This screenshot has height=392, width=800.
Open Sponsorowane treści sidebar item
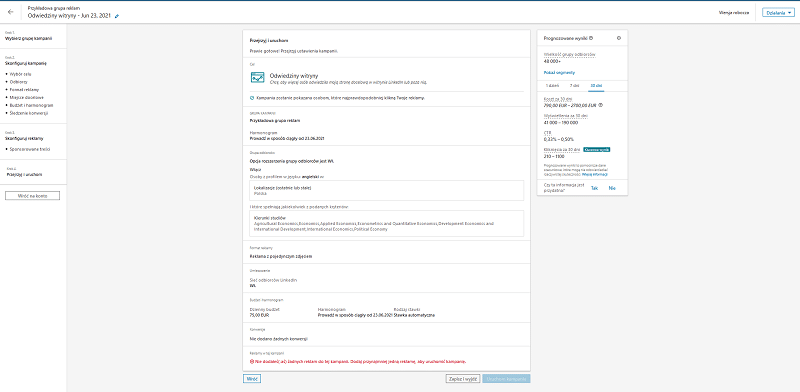click(30, 149)
